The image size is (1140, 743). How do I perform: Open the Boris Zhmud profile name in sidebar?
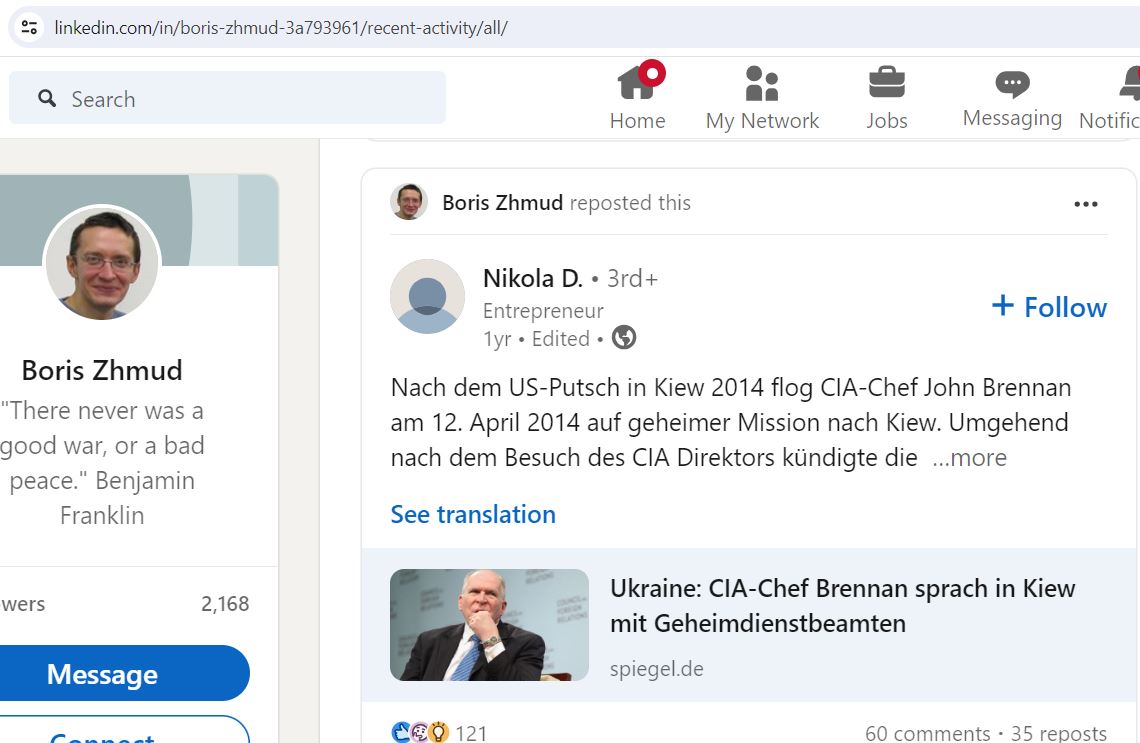click(102, 370)
